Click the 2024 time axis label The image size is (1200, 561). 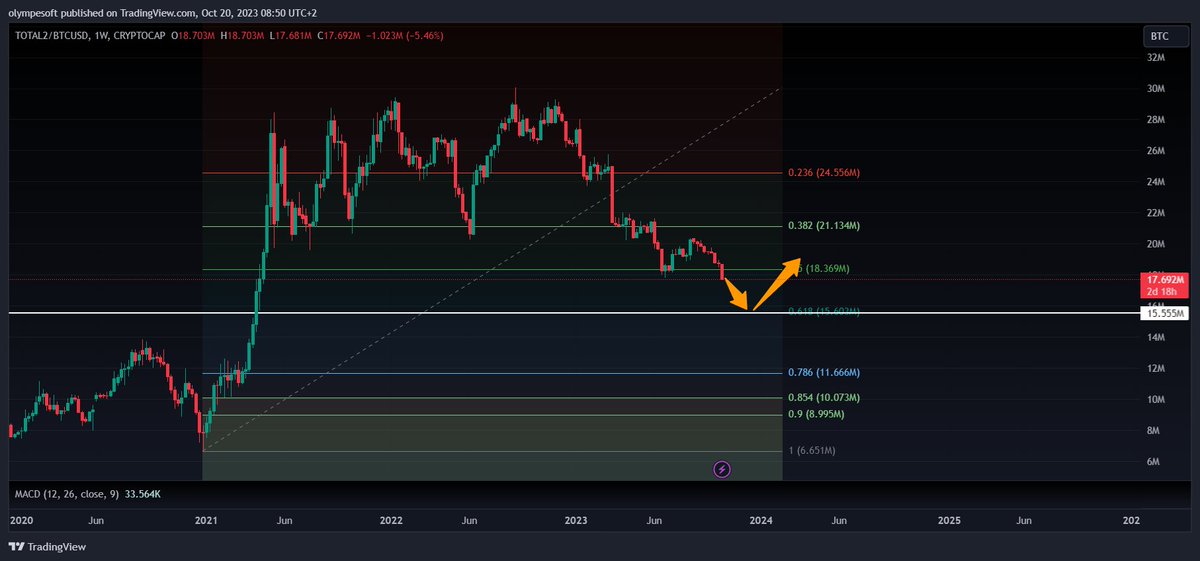761,521
